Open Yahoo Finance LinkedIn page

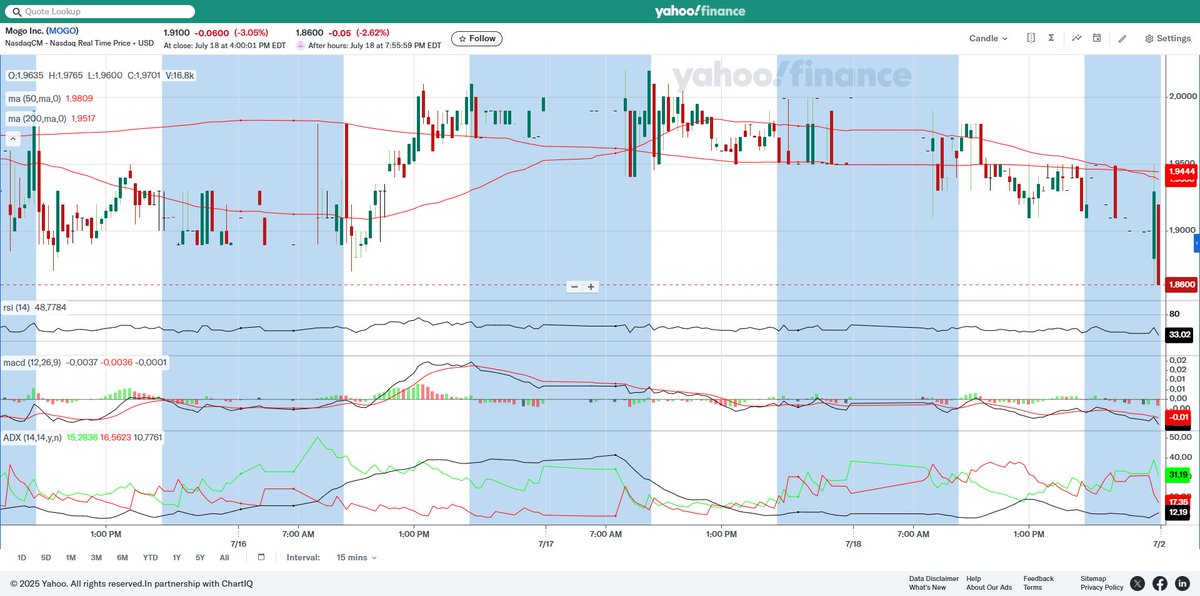pos(1182,583)
